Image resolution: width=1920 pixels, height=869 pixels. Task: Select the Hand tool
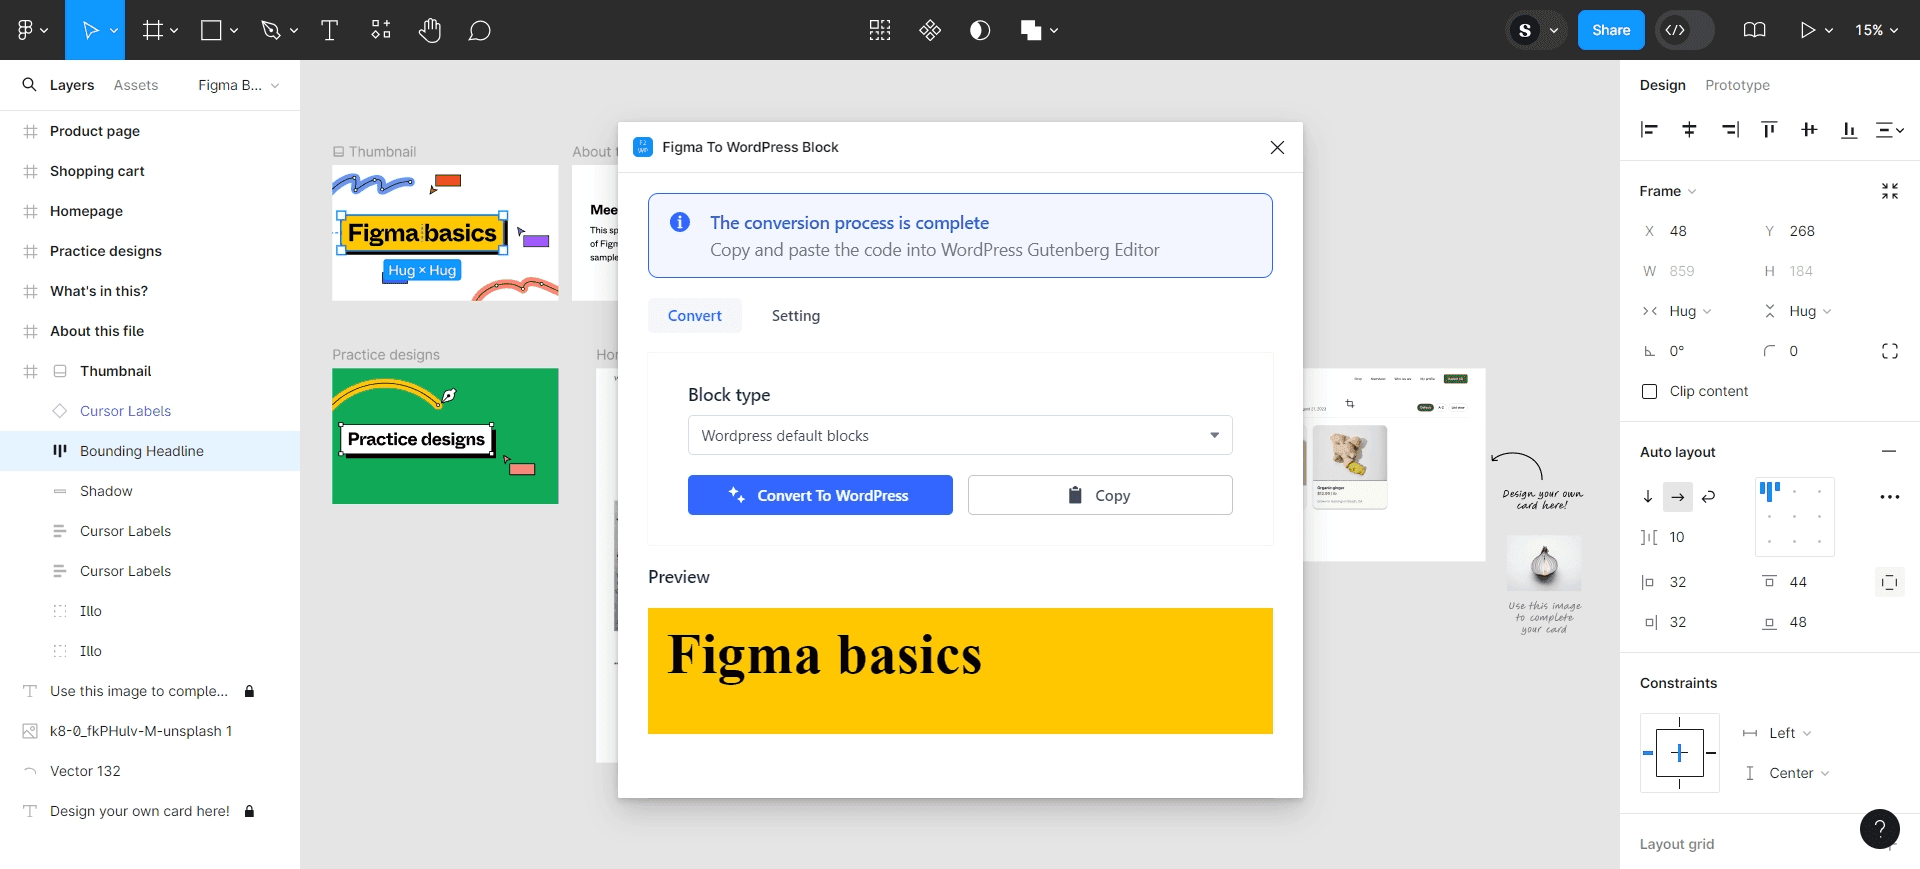pos(430,30)
